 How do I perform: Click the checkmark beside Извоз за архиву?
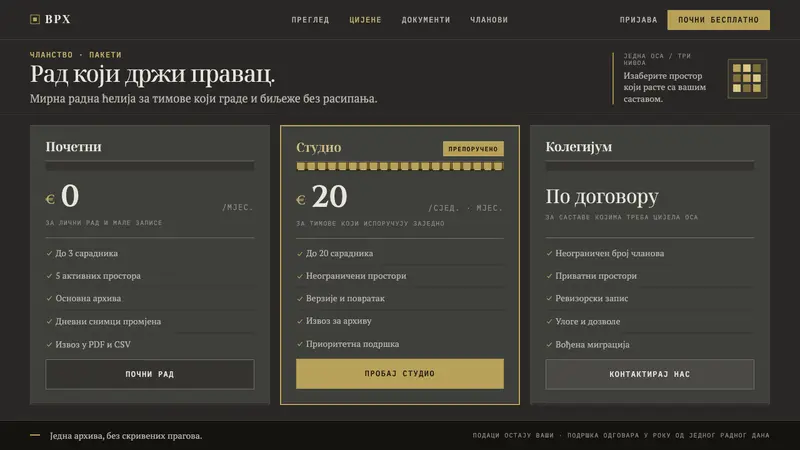coord(299,321)
